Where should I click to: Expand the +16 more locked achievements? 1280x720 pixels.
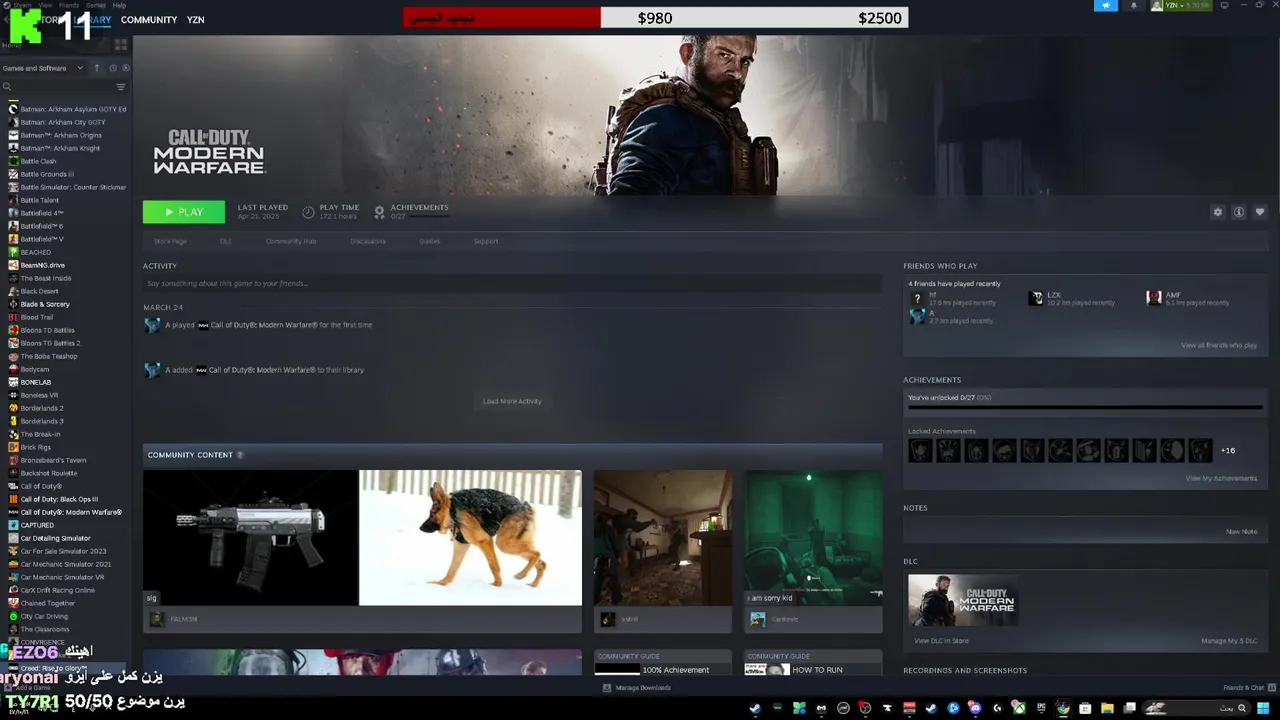[x=1228, y=450]
